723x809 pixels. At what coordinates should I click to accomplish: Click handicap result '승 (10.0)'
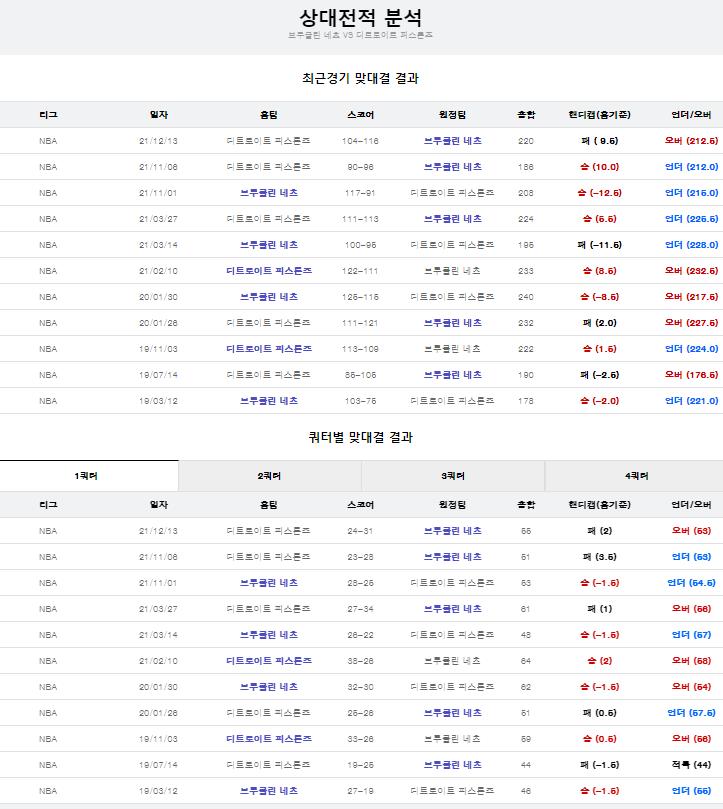[599, 167]
